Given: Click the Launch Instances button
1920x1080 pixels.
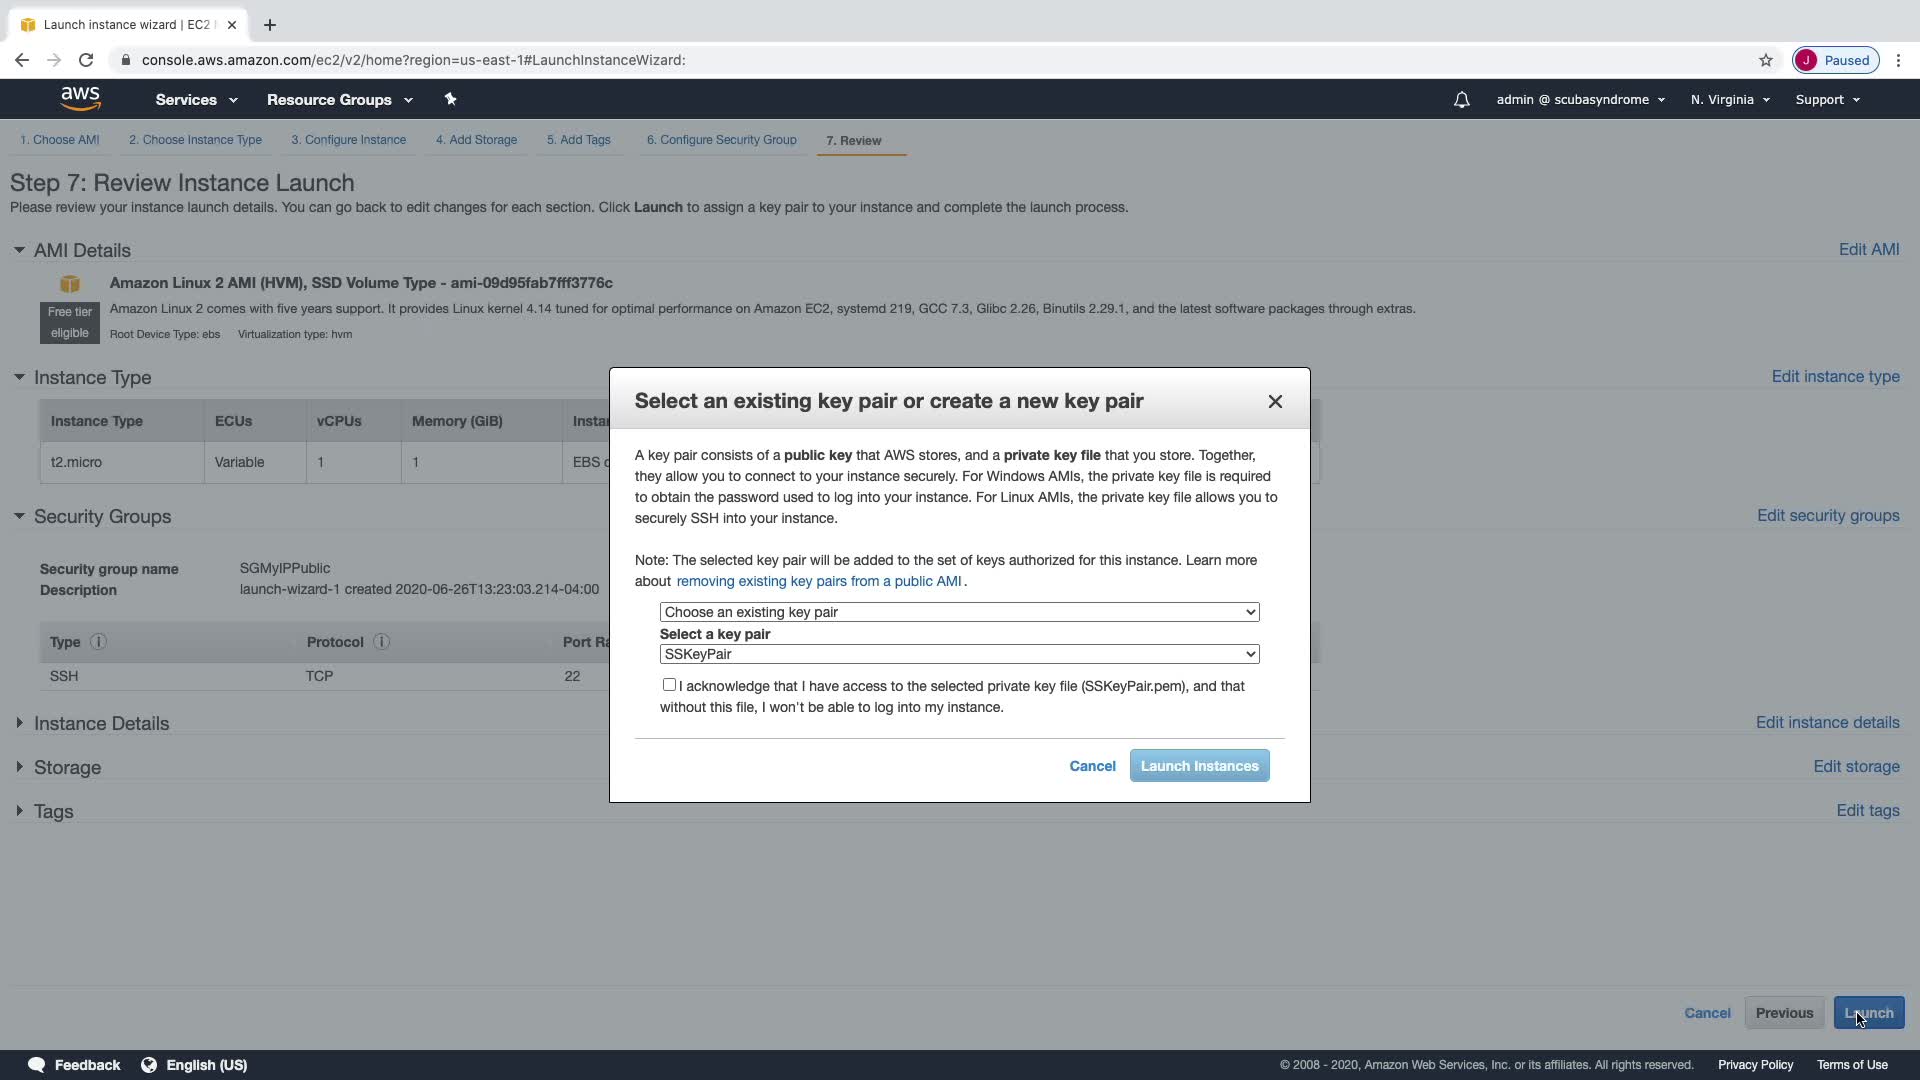Looking at the screenshot, I should tap(1199, 766).
